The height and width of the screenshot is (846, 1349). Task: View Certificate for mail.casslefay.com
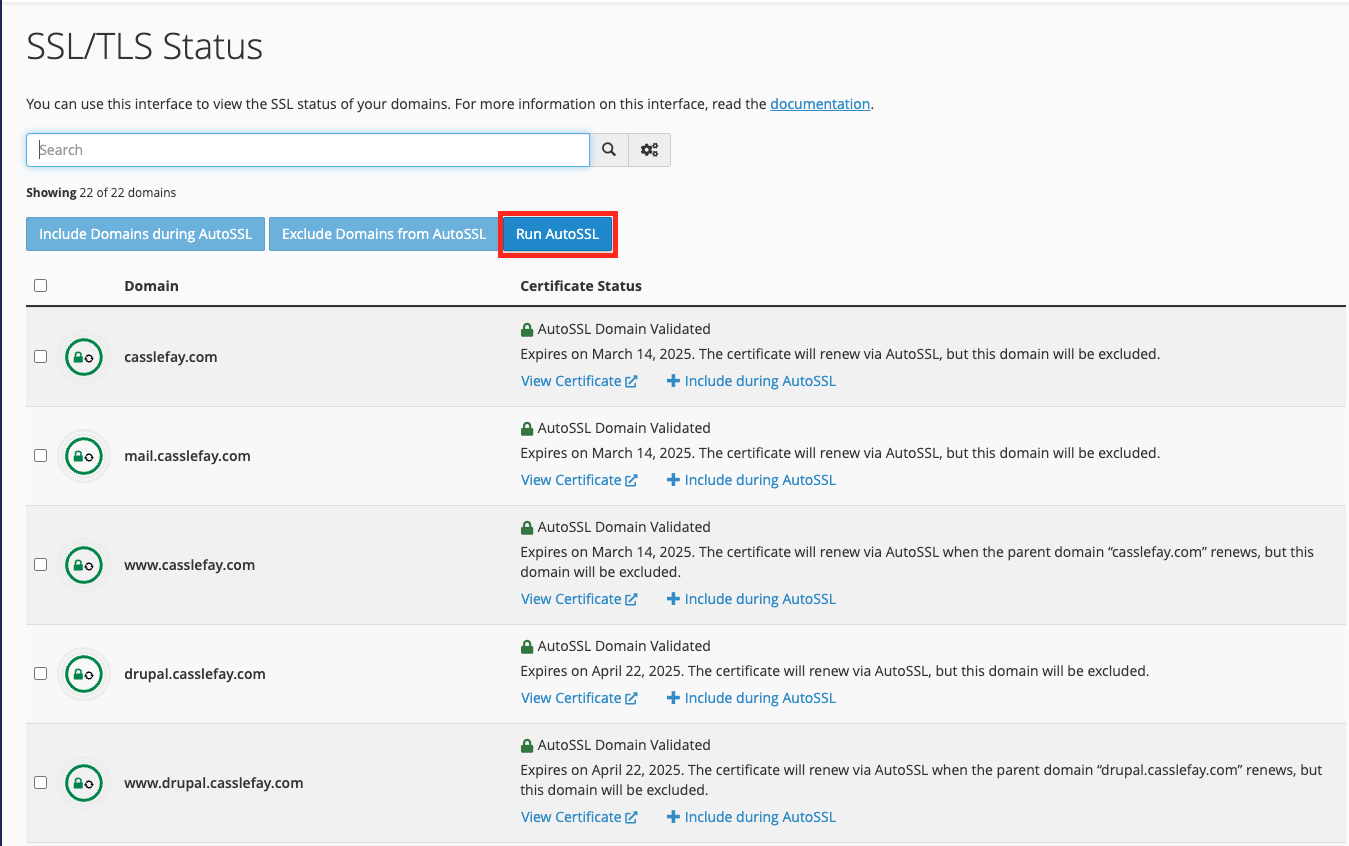pyautogui.click(x=579, y=480)
